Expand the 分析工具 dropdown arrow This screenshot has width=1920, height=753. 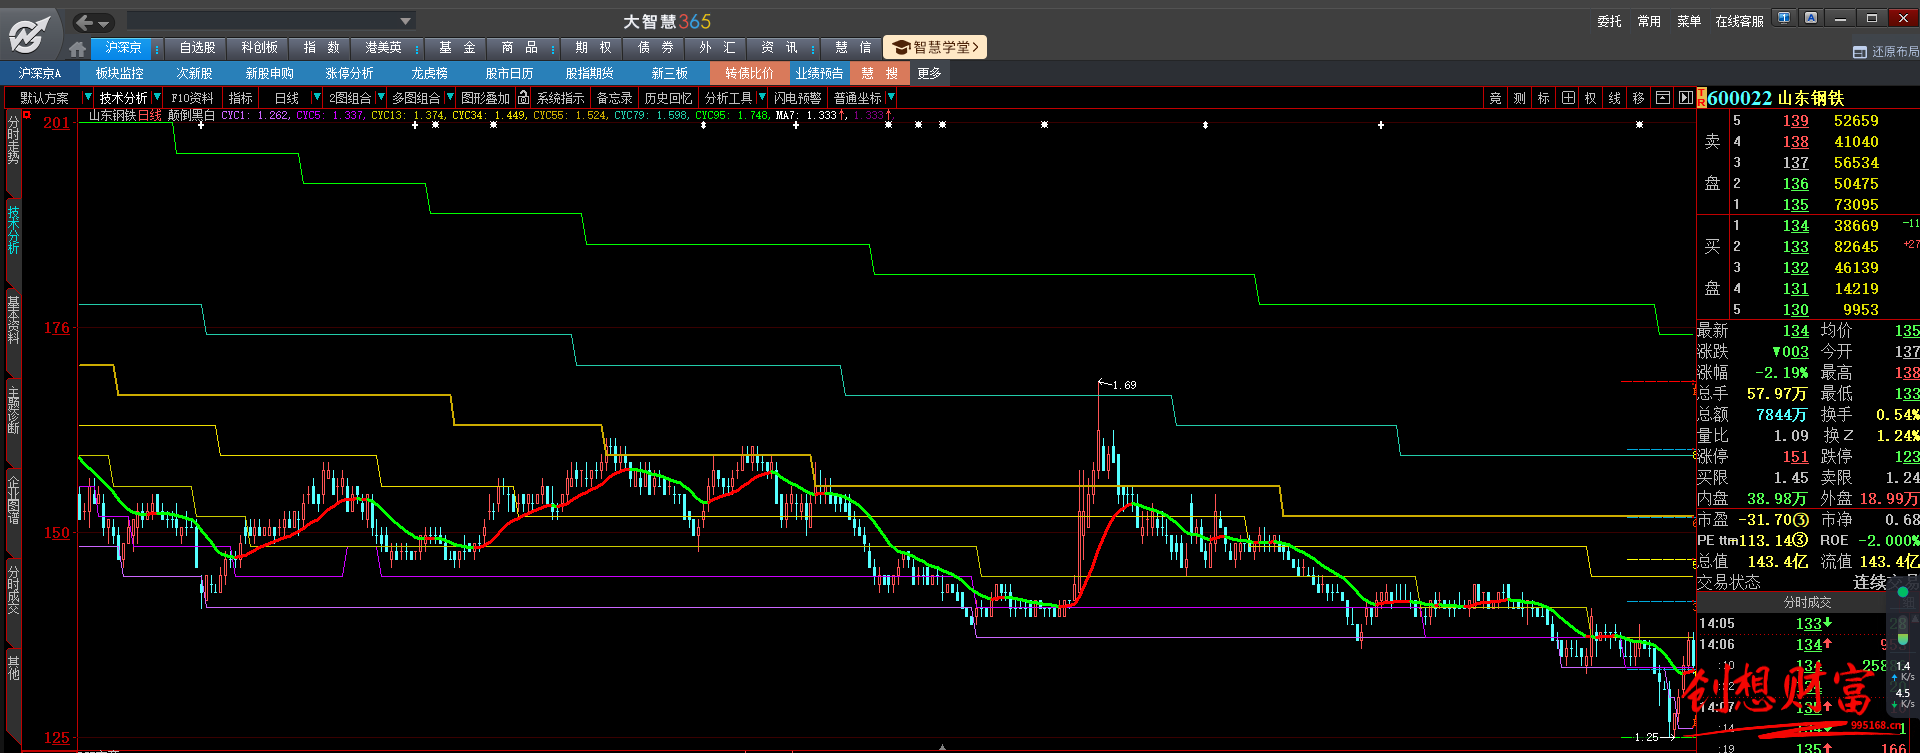pos(762,97)
